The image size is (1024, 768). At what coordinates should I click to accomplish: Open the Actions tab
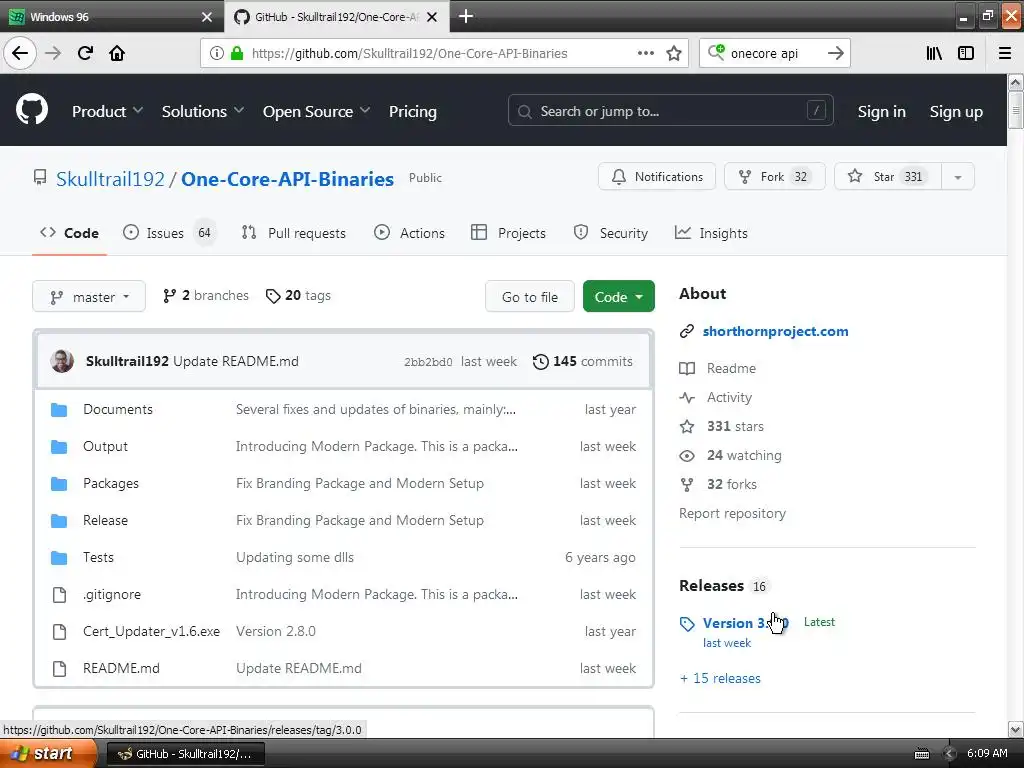pyautogui.click(x=409, y=233)
